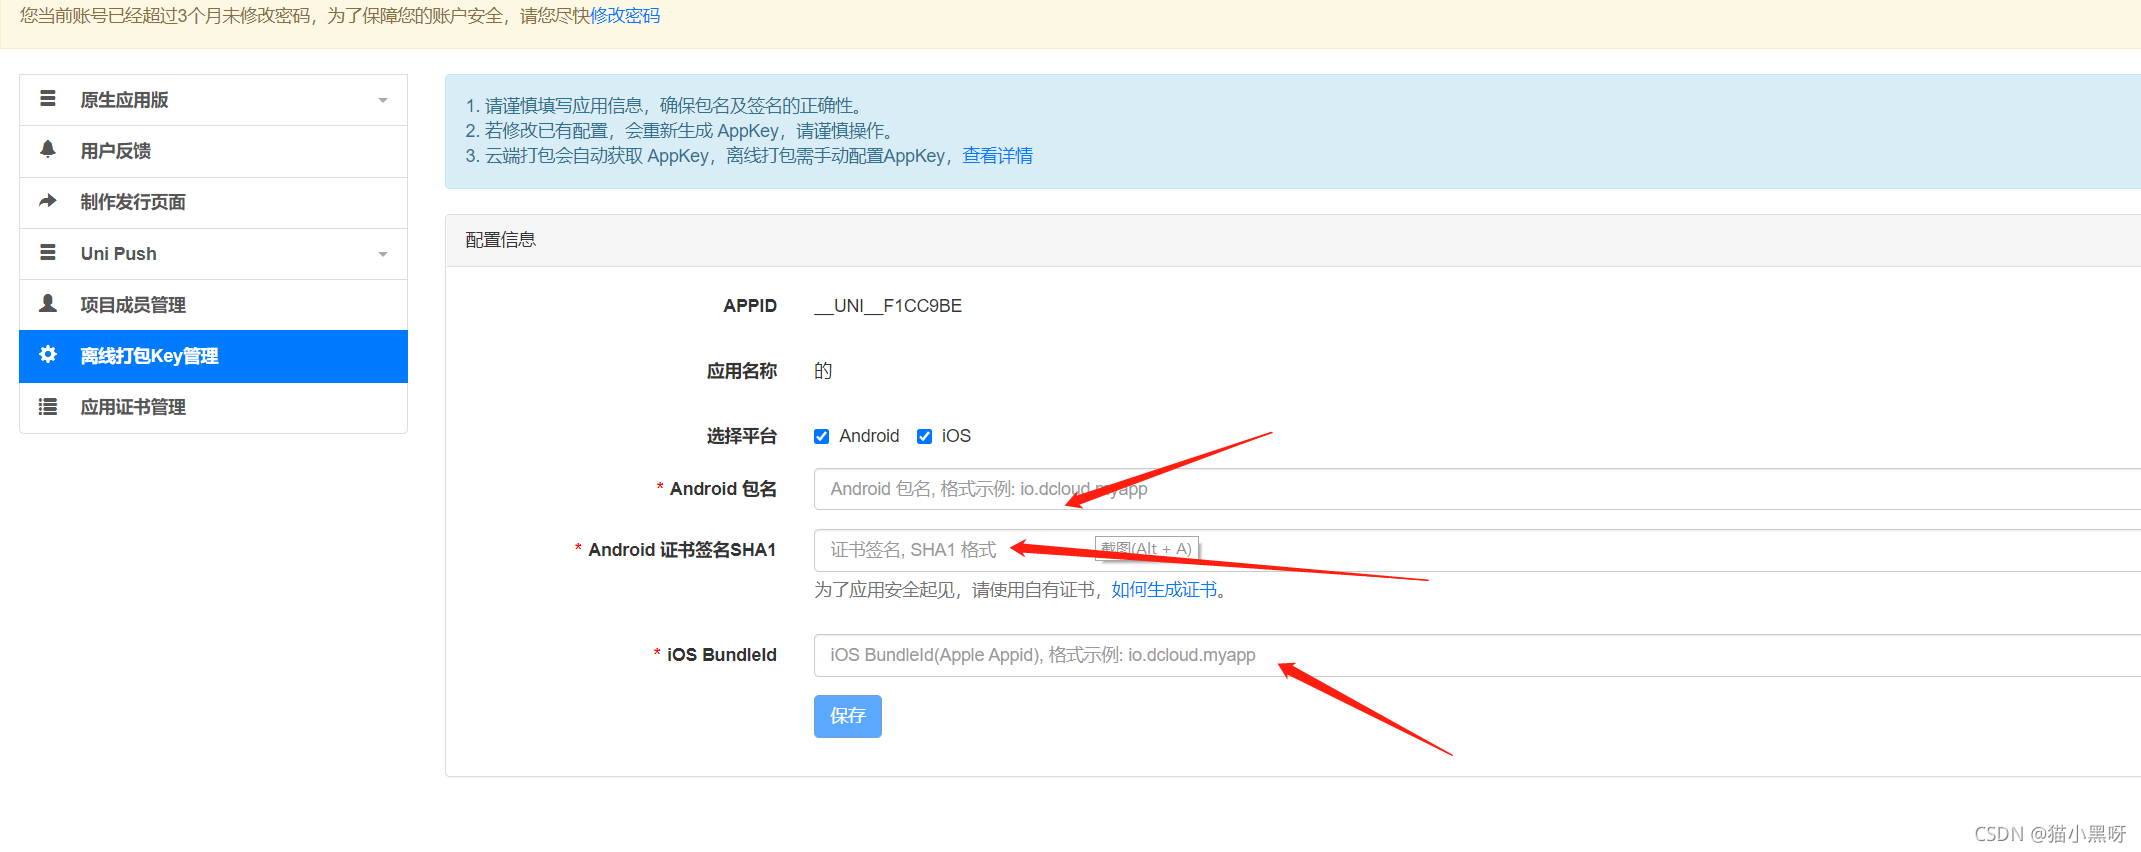Open the Uni Push menu item
The height and width of the screenshot is (852, 2141).
(x=213, y=254)
